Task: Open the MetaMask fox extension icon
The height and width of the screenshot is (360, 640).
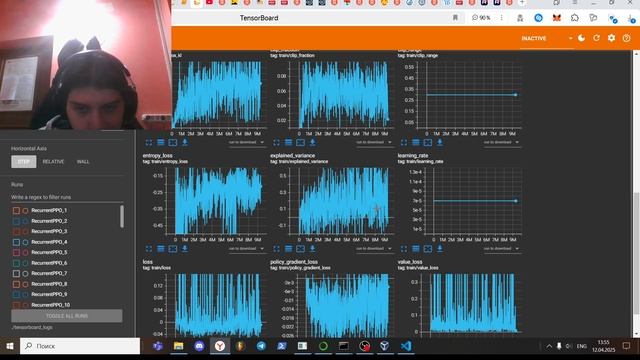Action: pos(557,18)
